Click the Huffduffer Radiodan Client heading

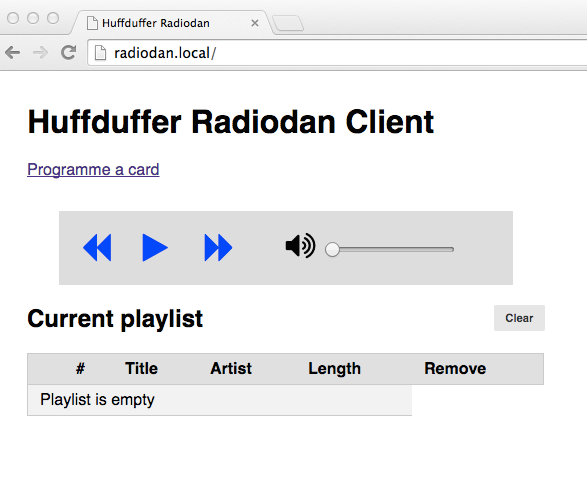(x=231, y=122)
